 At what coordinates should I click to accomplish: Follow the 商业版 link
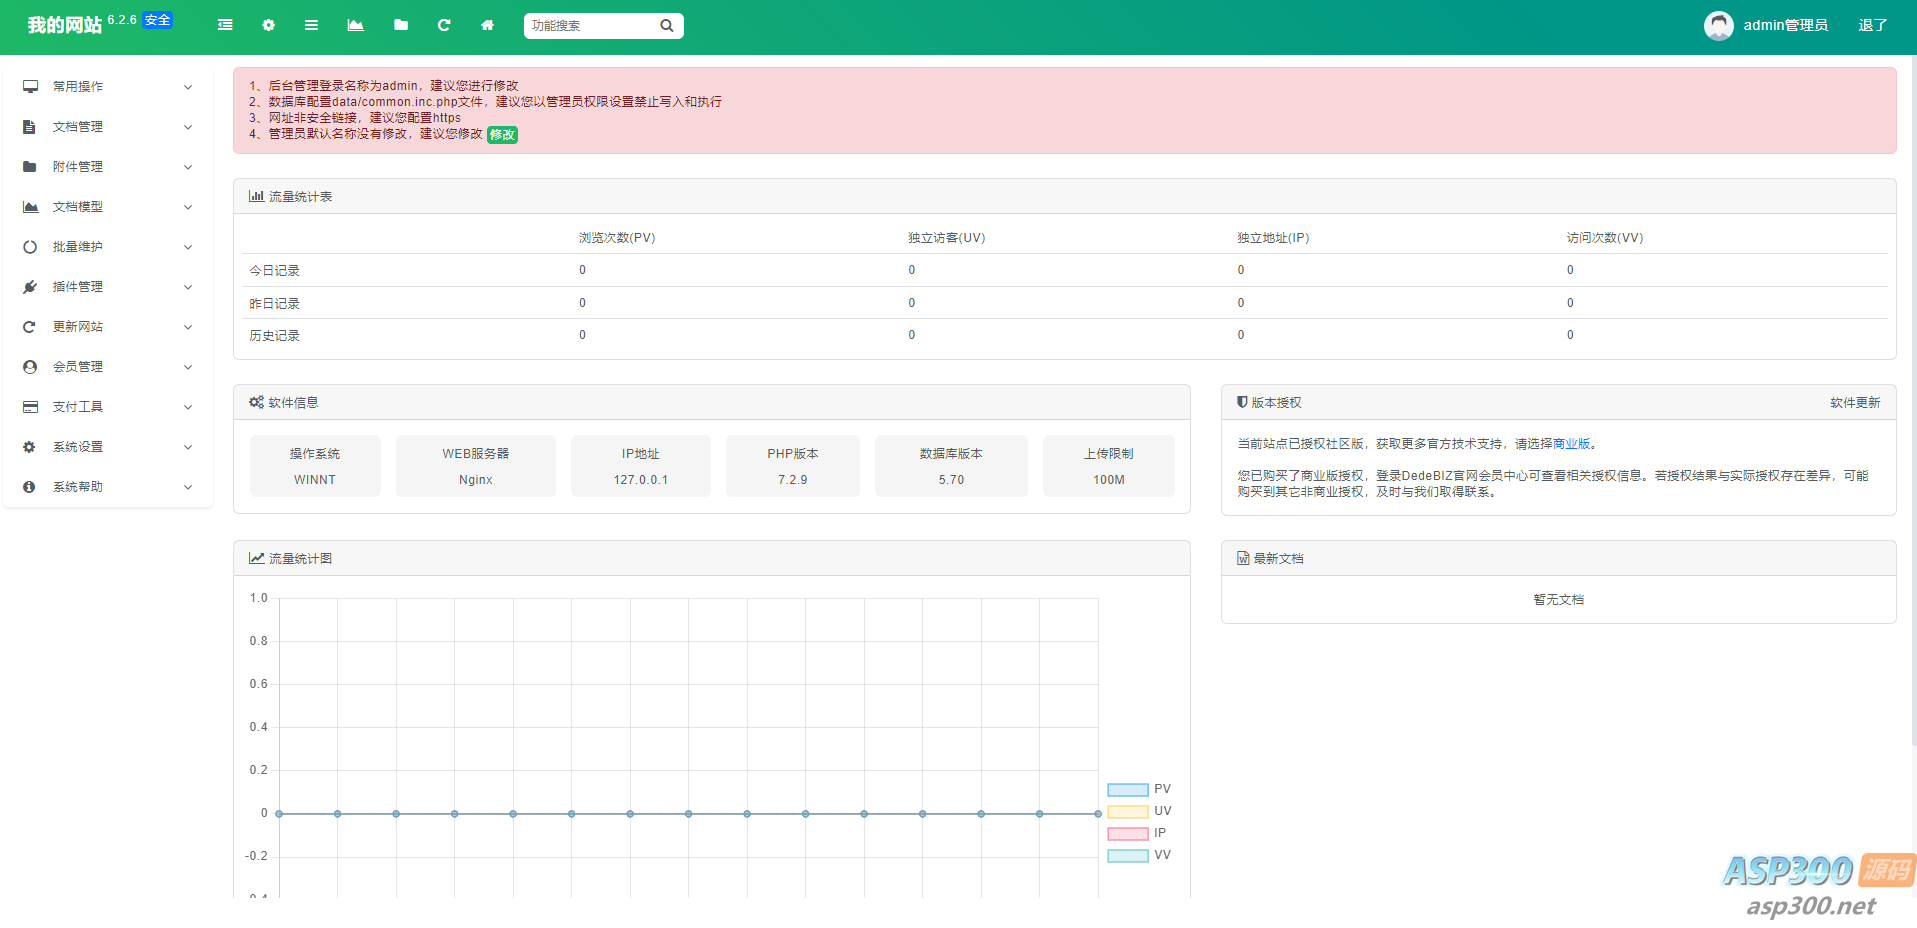(x=1571, y=444)
